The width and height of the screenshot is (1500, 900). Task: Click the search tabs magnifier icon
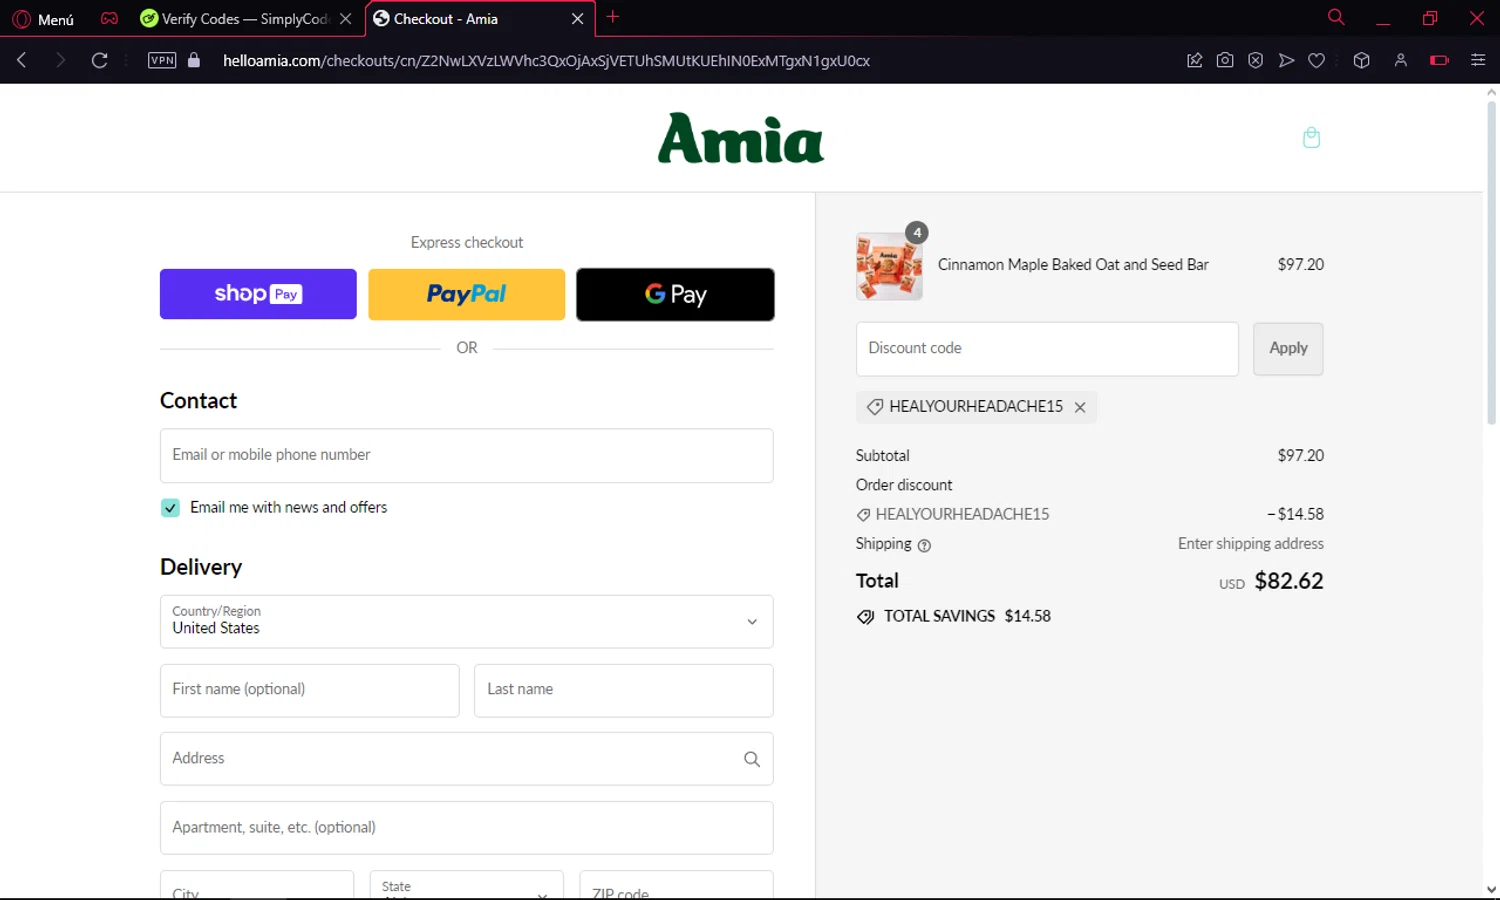[1336, 17]
